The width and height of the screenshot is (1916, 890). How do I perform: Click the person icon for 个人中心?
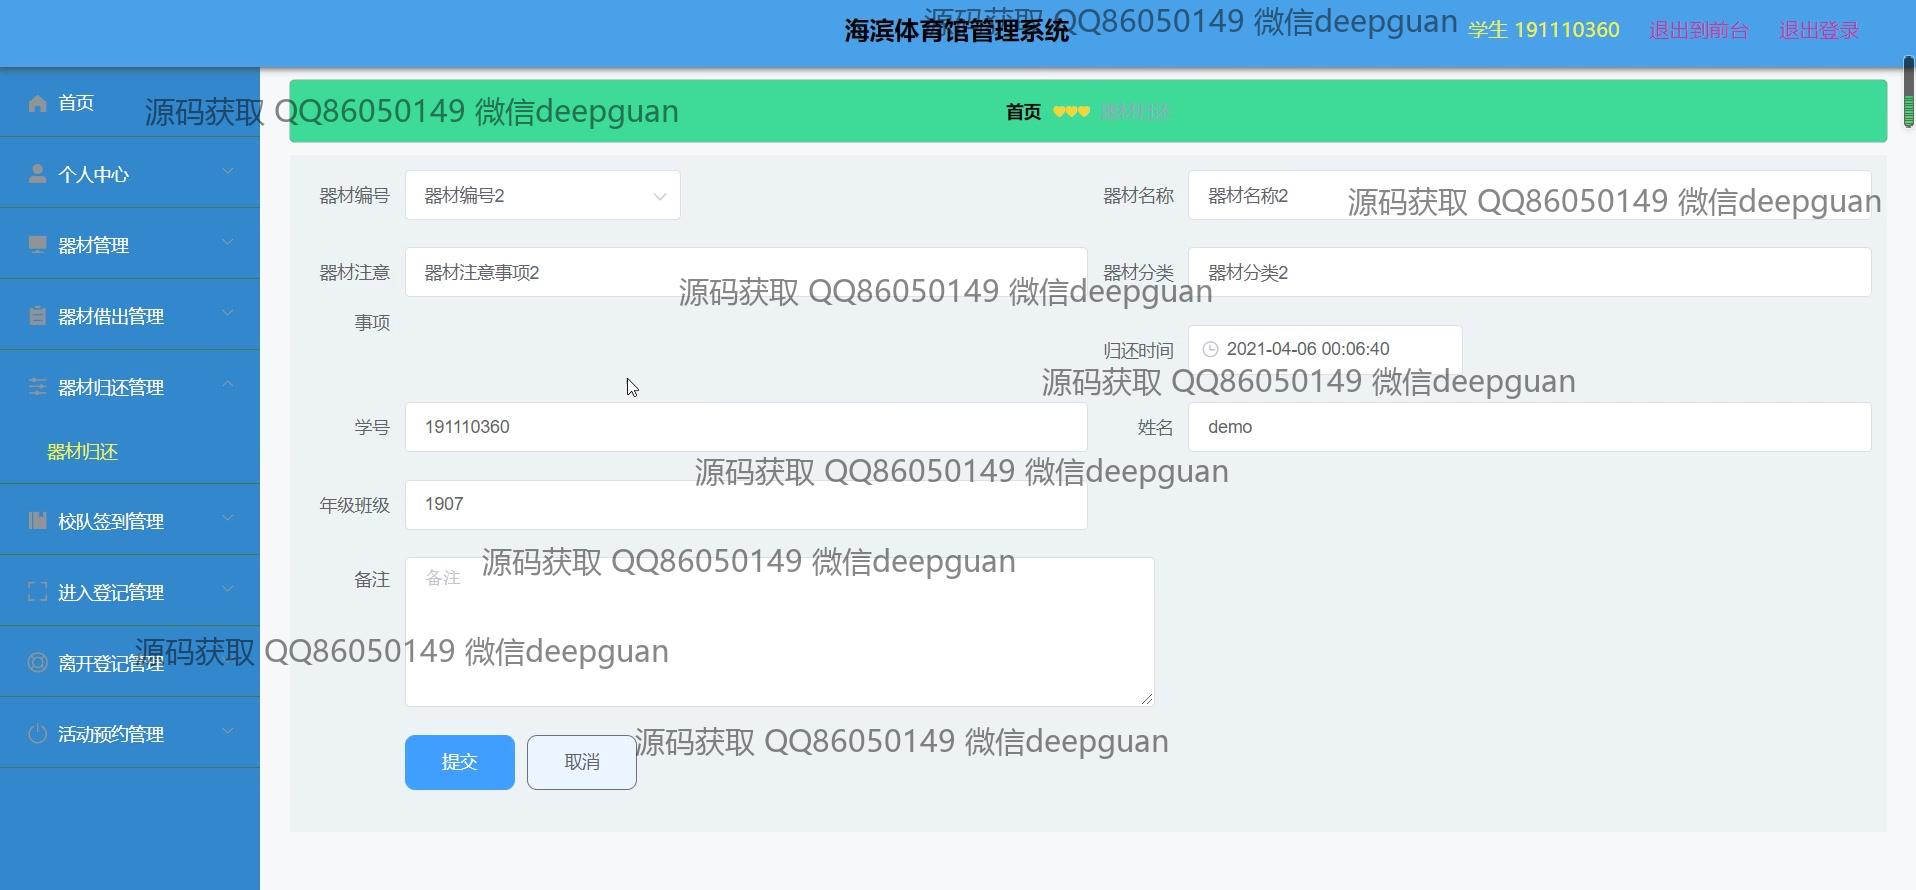point(38,174)
